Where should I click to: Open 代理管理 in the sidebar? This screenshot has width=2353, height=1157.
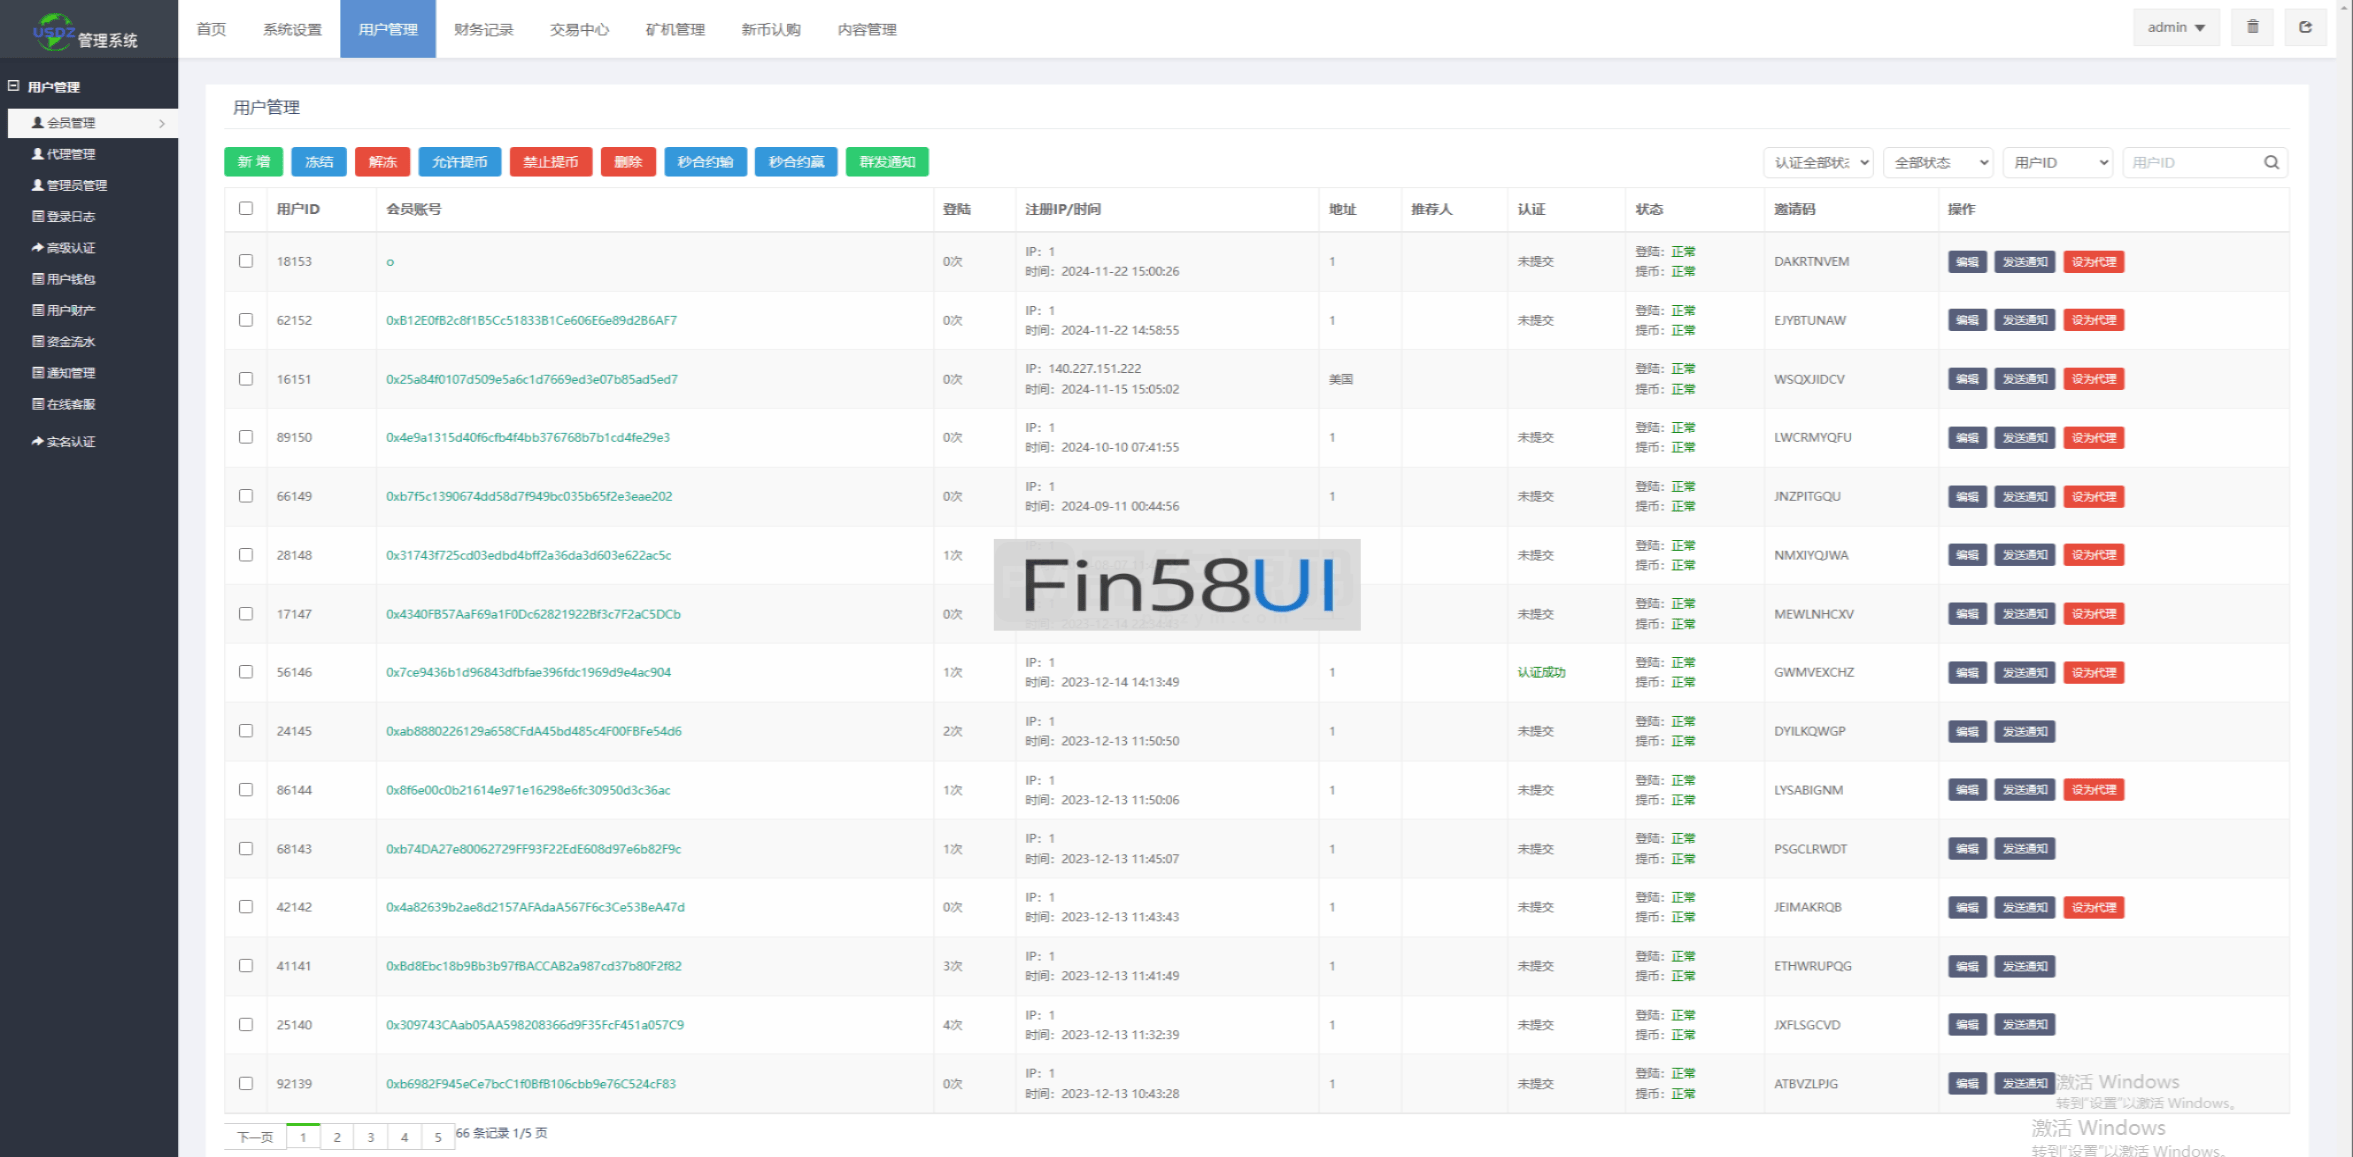coord(70,154)
